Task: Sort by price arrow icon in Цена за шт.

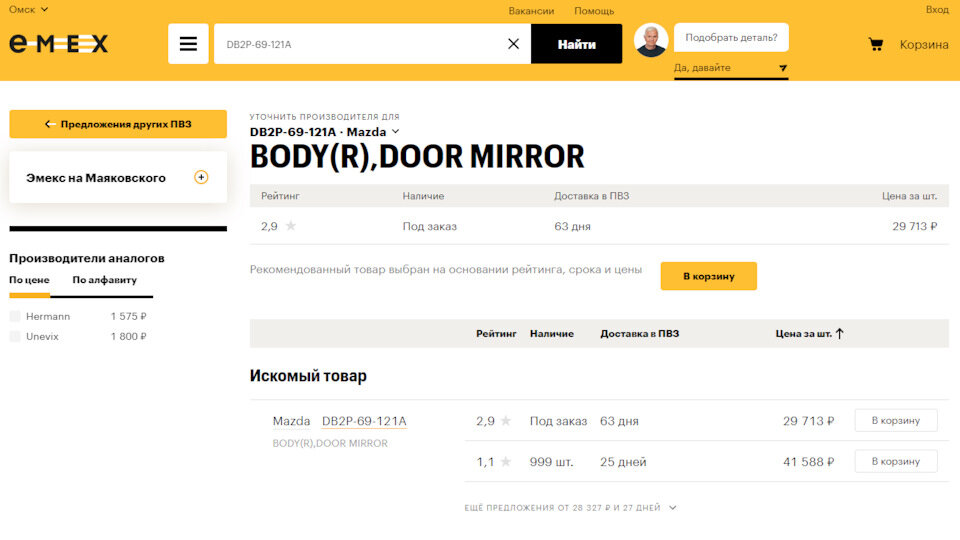Action: pyautogui.click(x=839, y=334)
